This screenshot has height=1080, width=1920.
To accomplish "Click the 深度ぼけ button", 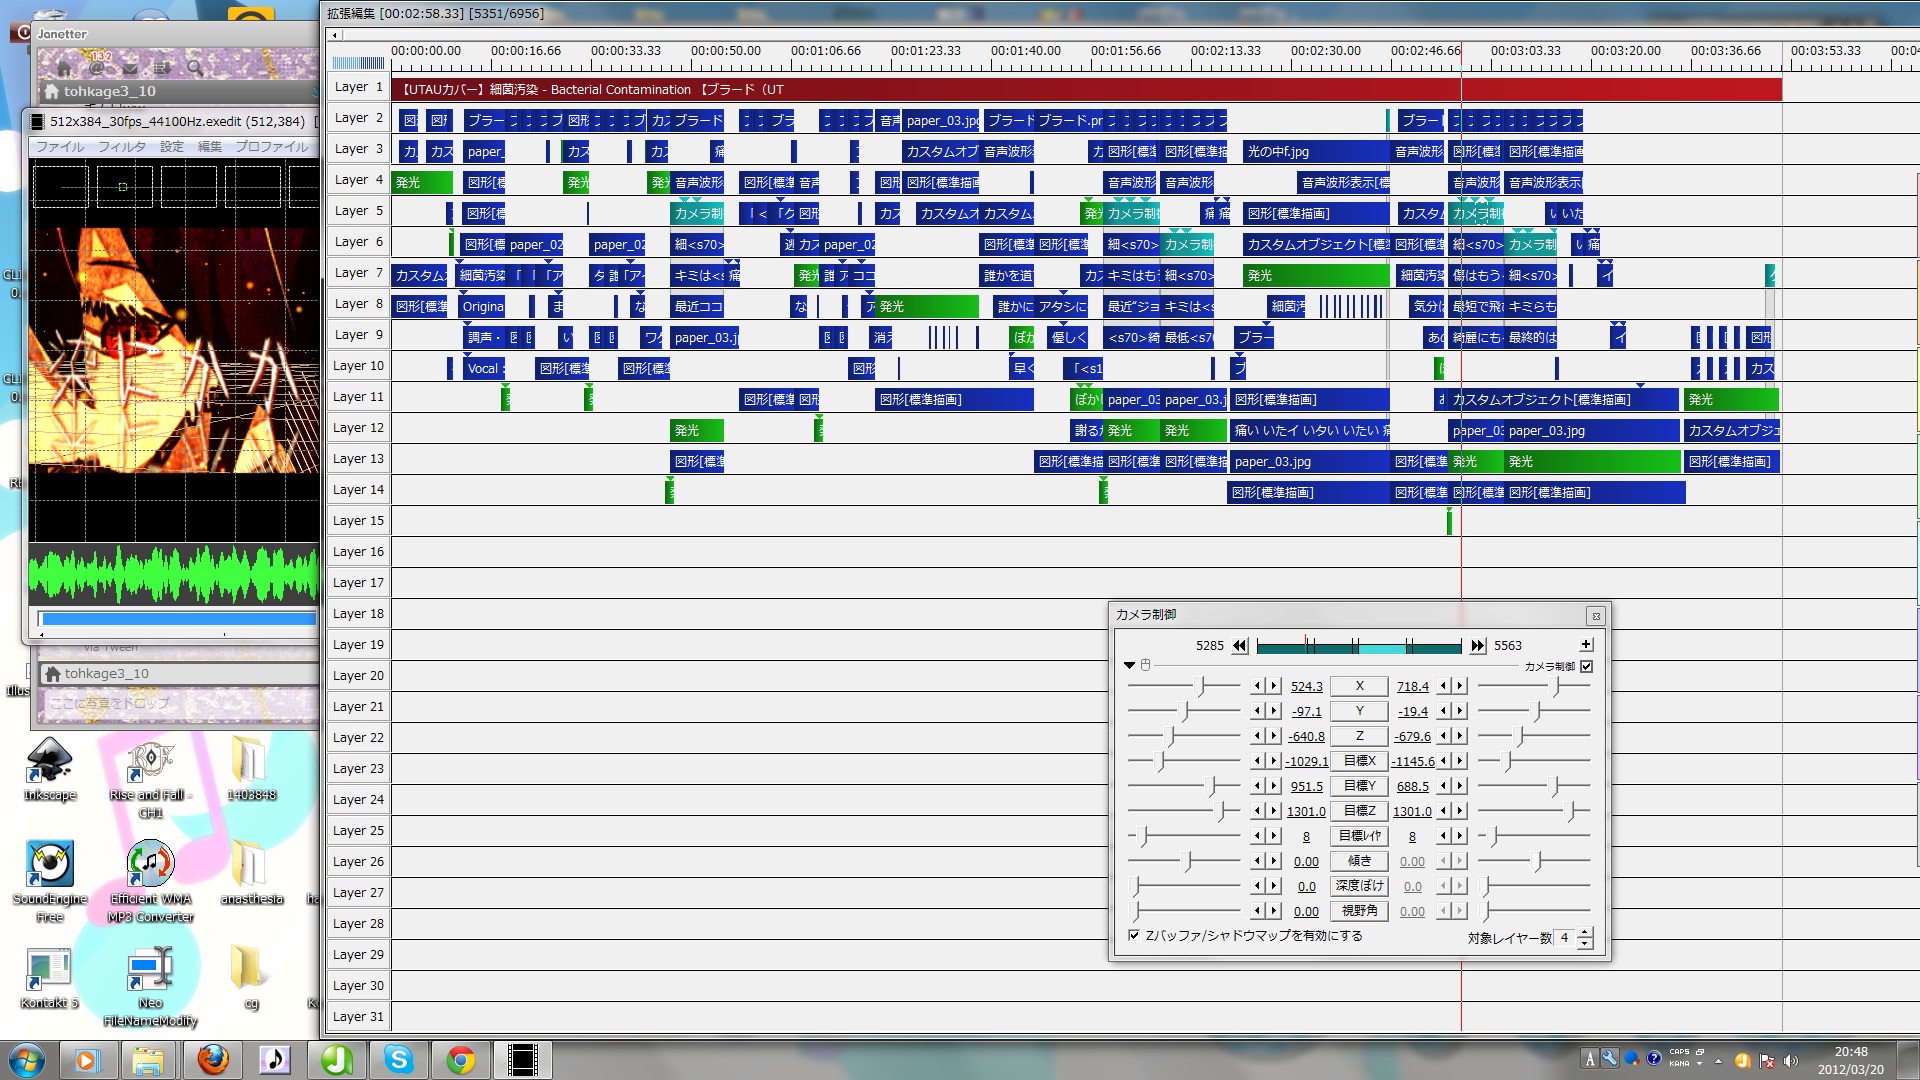I will coord(1359,886).
